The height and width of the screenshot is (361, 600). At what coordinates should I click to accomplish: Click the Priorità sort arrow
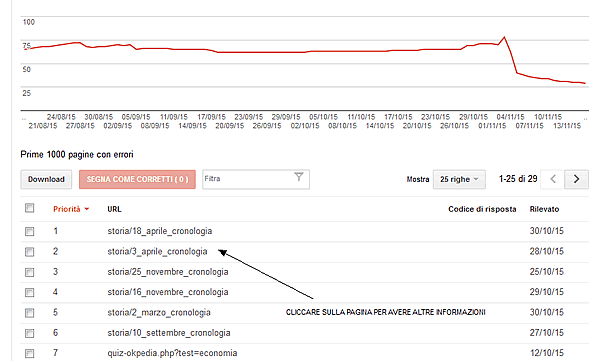87,209
